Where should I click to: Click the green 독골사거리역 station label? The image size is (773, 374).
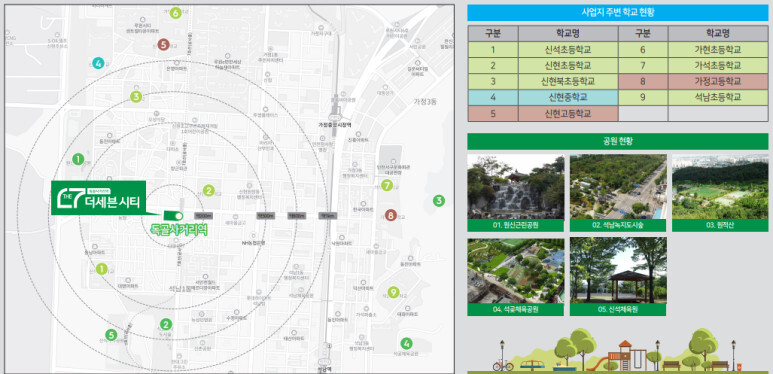point(178,230)
